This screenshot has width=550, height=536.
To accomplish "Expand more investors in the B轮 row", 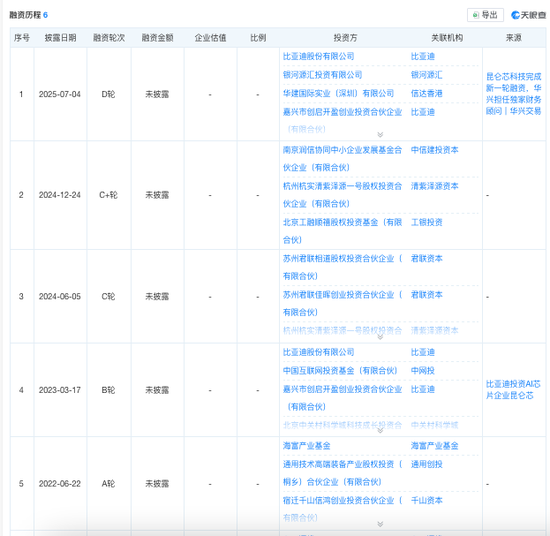I will (380, 430).
